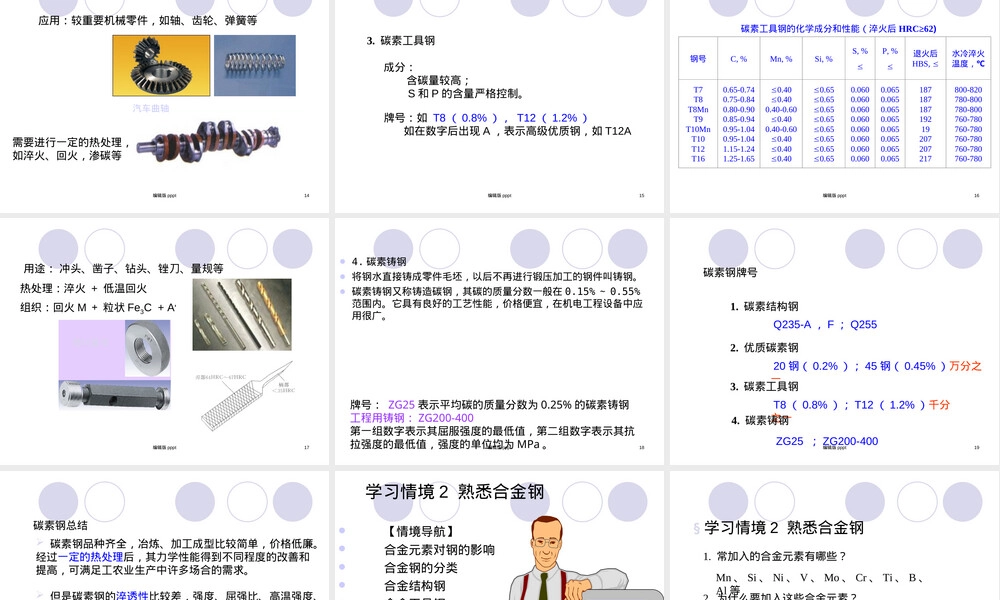Click the 'Si, %' table header cell
This screenshot has width=1000, height=600.
[823, 59]
